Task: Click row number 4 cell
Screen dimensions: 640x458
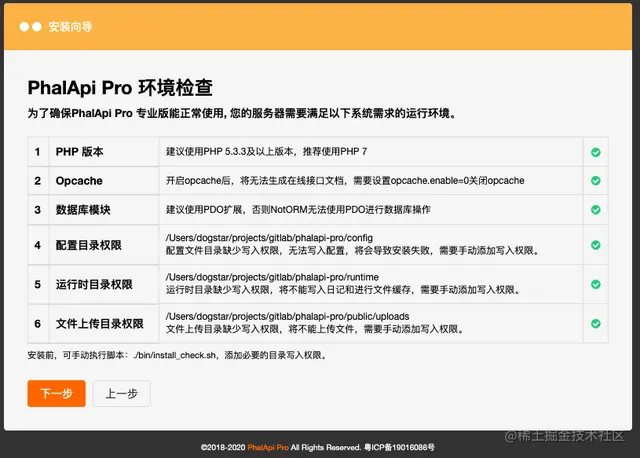Action: coord(38,245)
